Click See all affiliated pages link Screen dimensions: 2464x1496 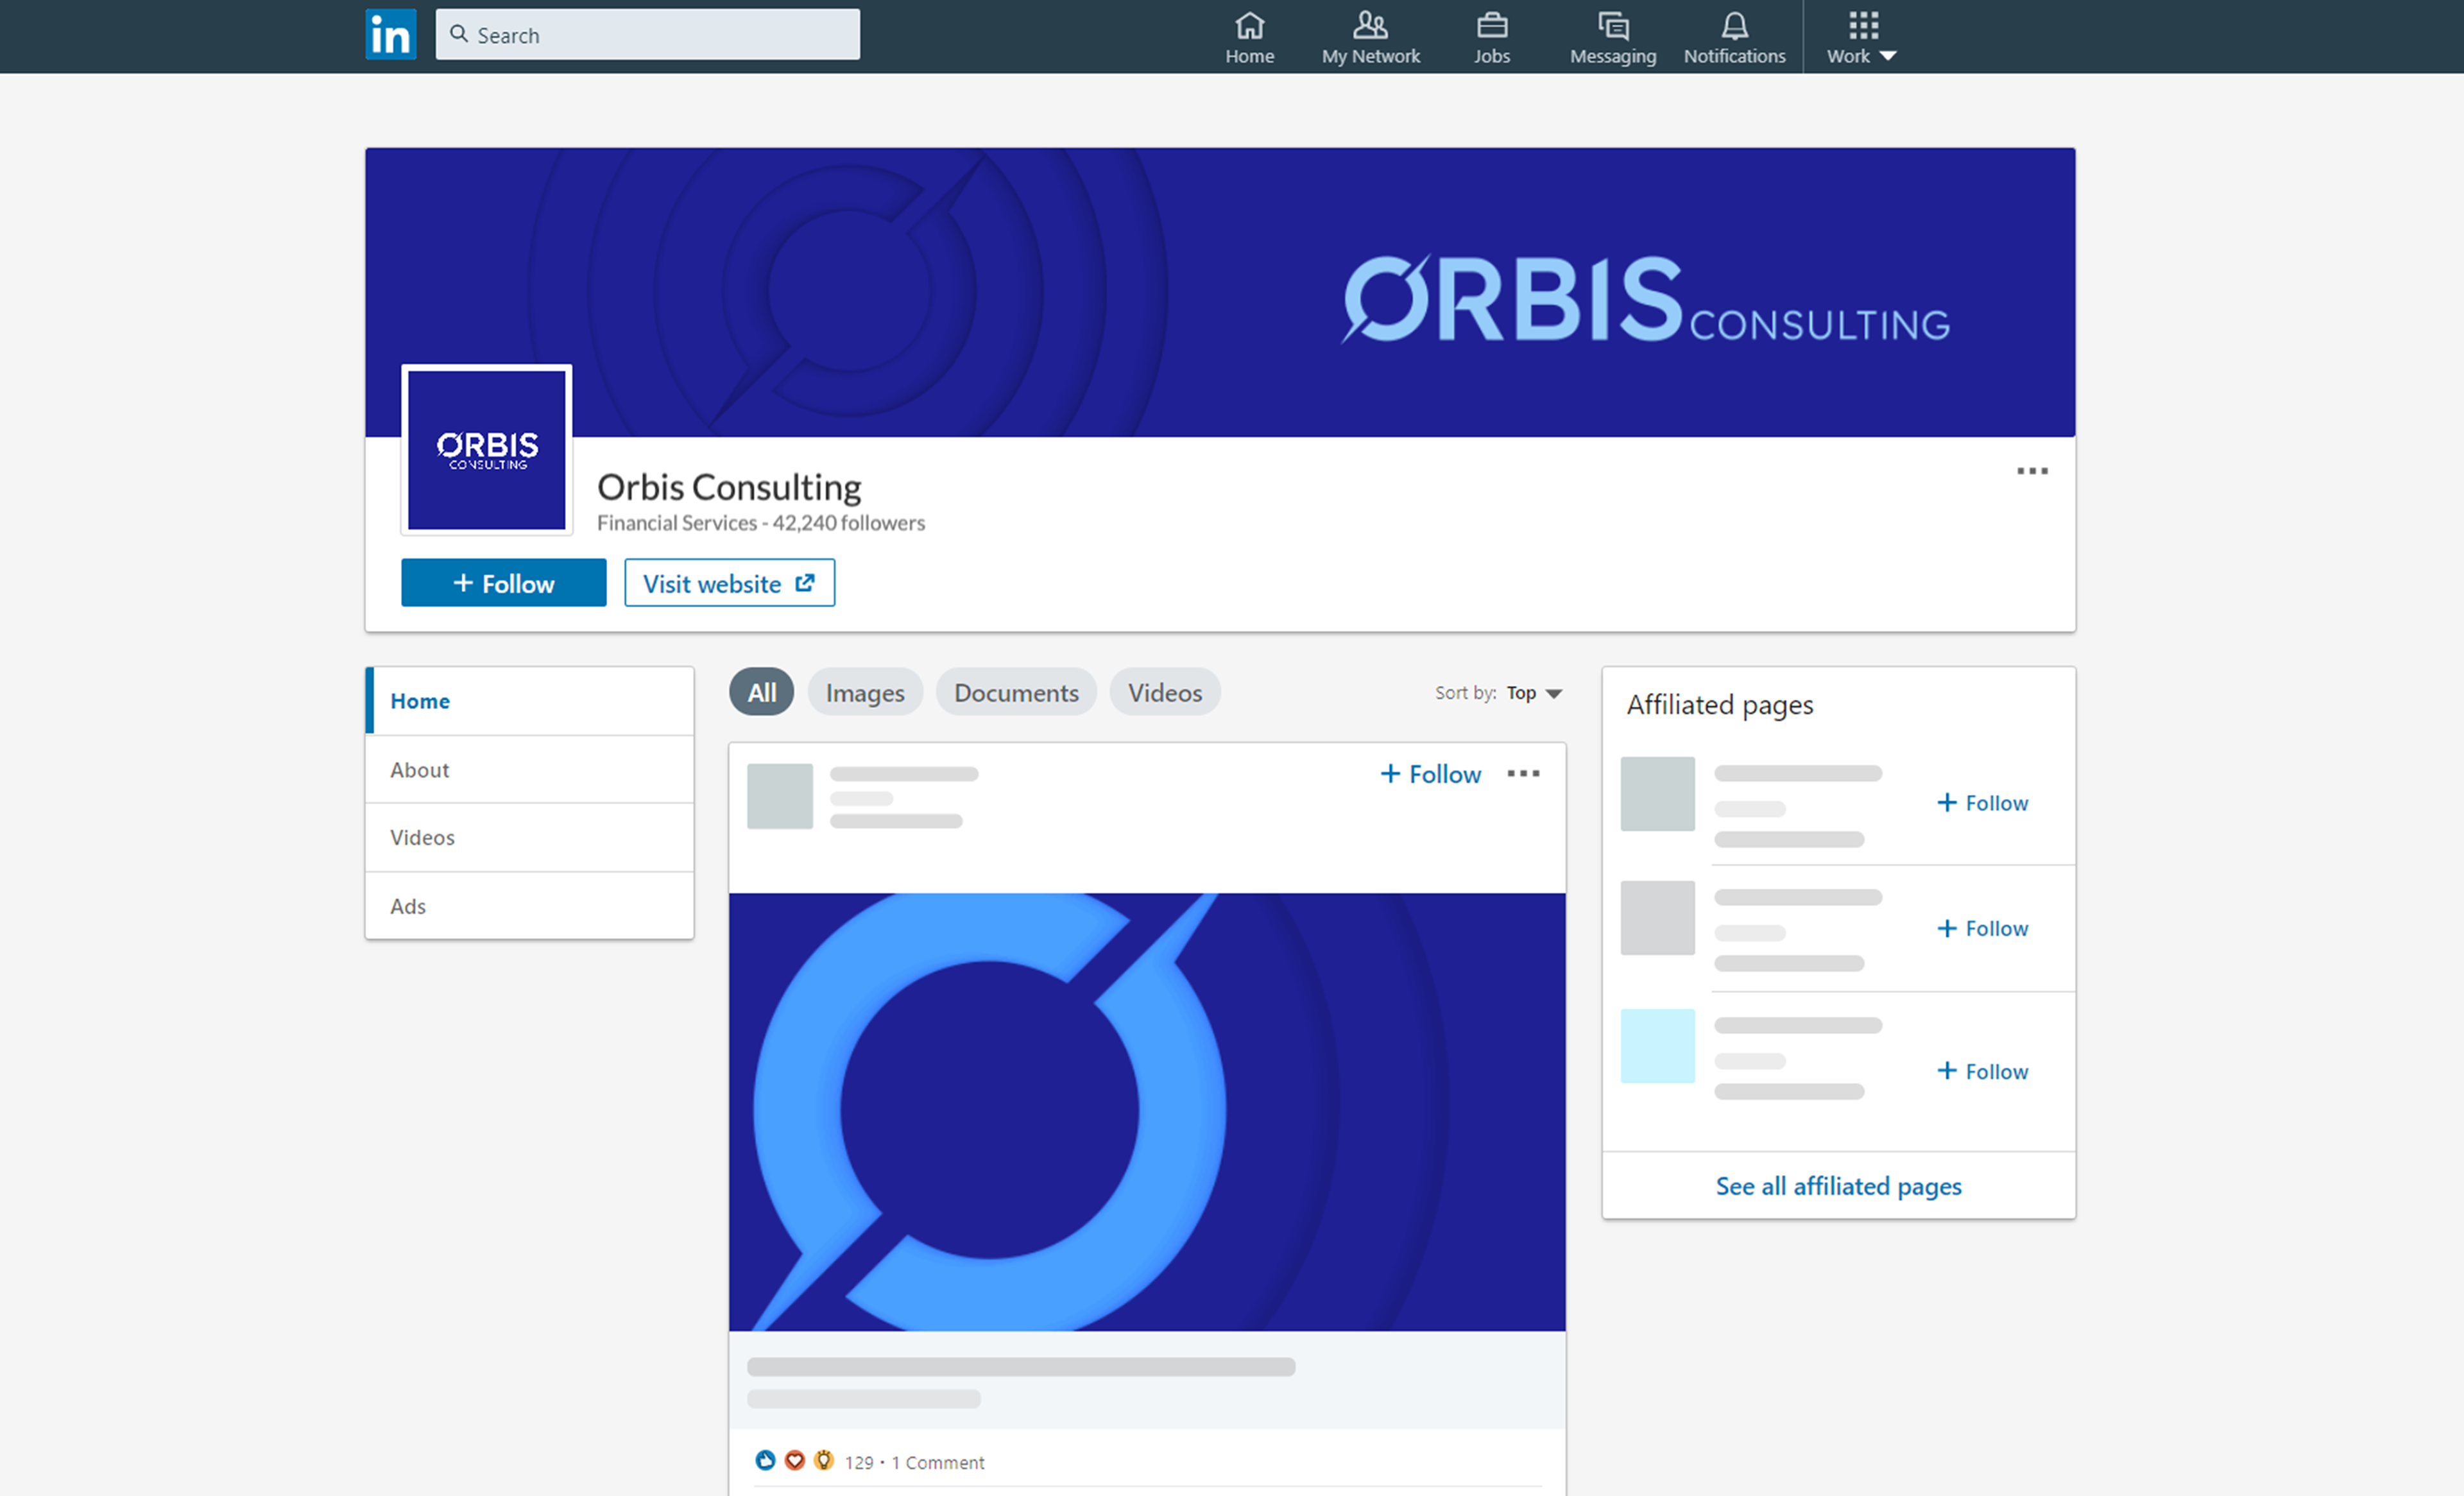[1838, 1186]
